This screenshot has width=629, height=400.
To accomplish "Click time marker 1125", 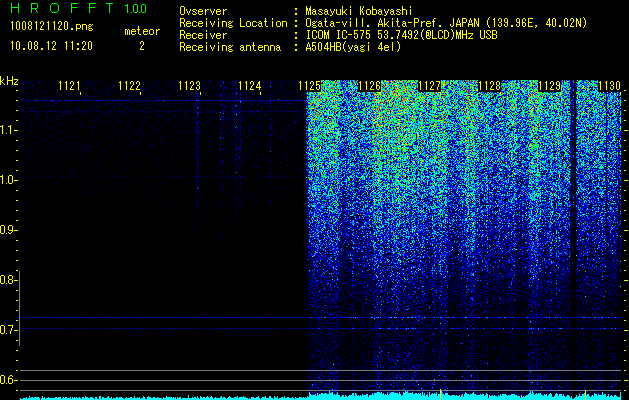I will (x=309, y=86).
